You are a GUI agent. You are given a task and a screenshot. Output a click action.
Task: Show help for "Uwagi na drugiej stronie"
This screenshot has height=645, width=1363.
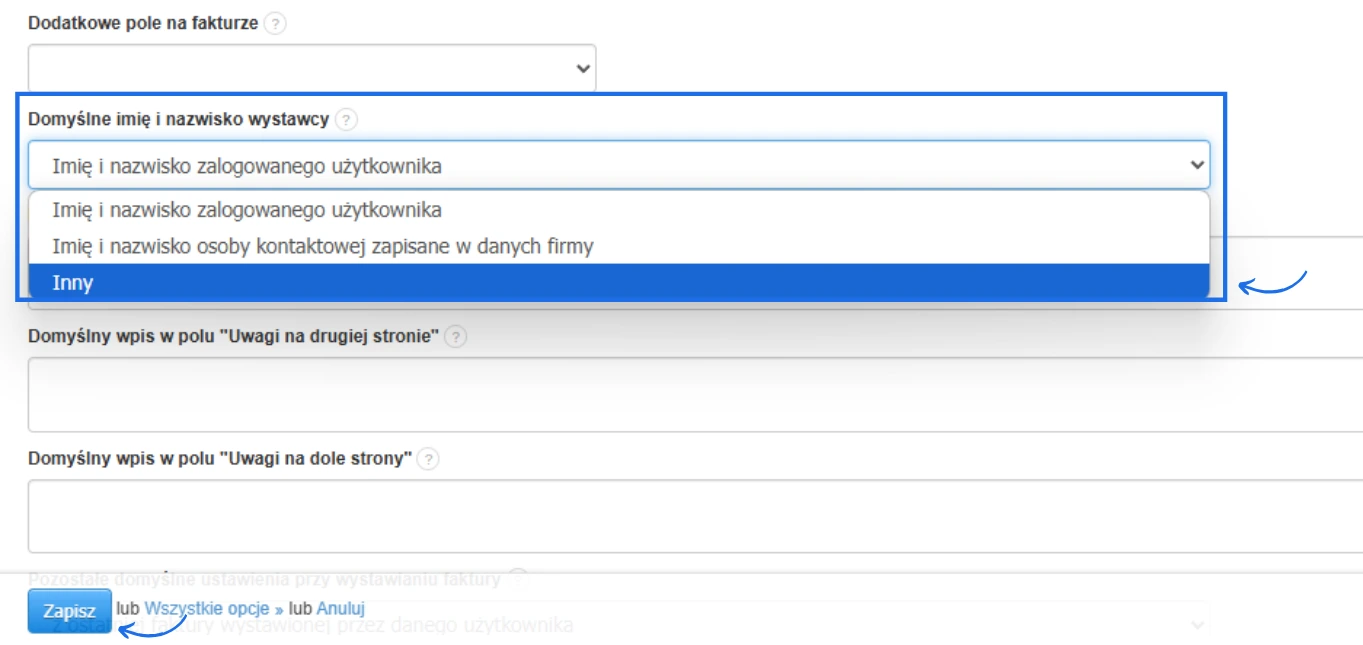click(455, 337)
